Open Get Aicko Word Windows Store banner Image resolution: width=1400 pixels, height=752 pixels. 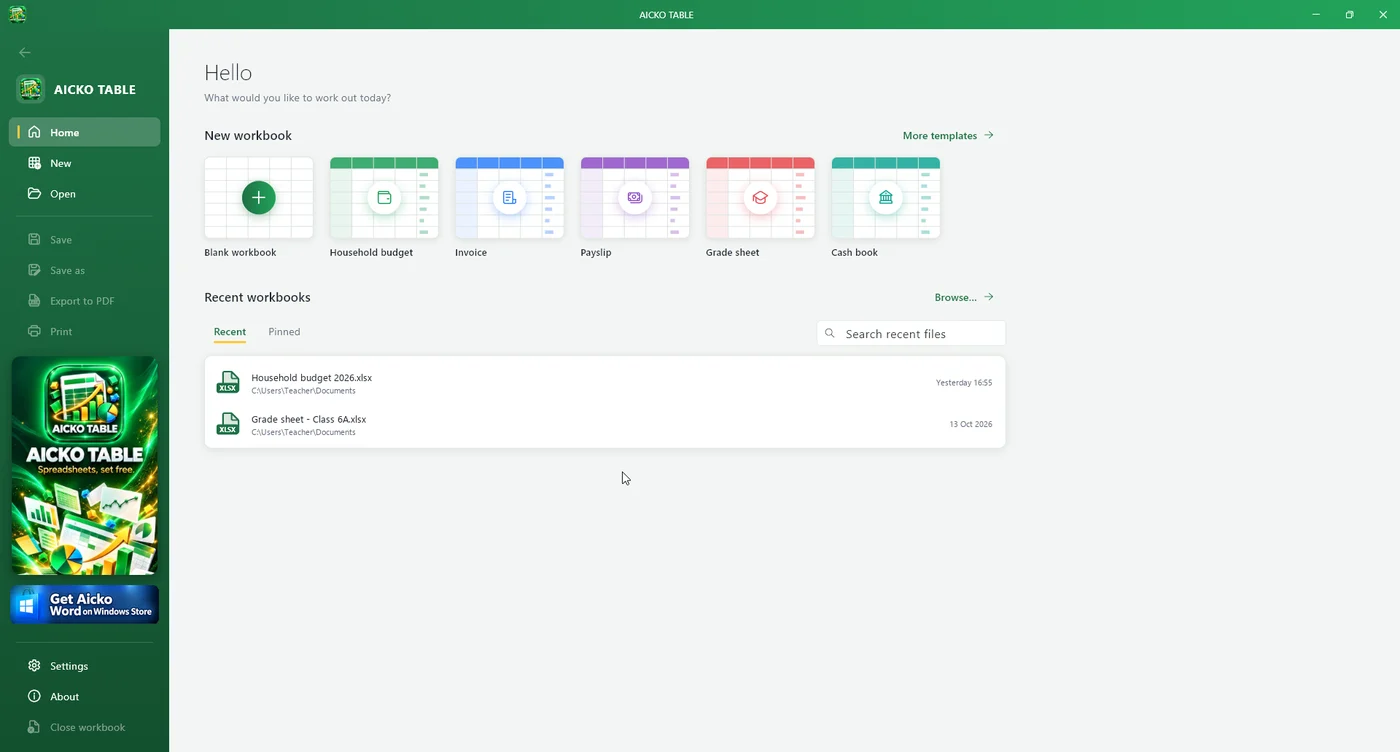(85, 604)
